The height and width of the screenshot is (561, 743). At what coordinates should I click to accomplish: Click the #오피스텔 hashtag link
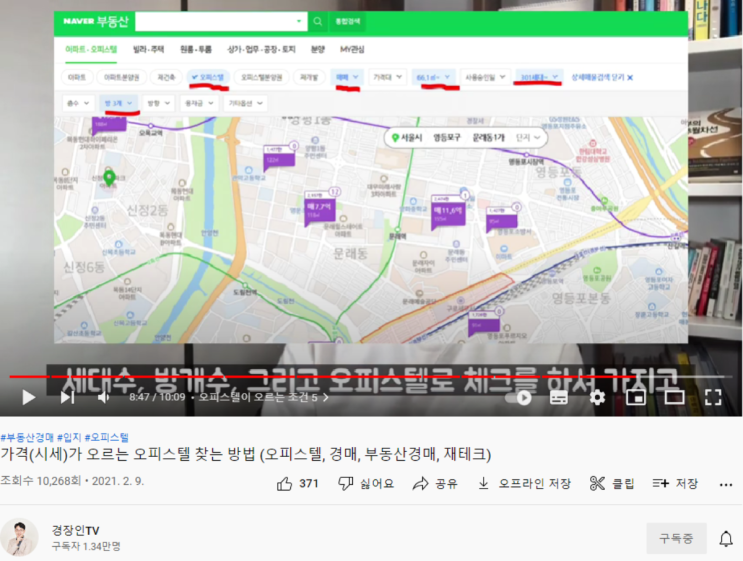pos(107,437)
